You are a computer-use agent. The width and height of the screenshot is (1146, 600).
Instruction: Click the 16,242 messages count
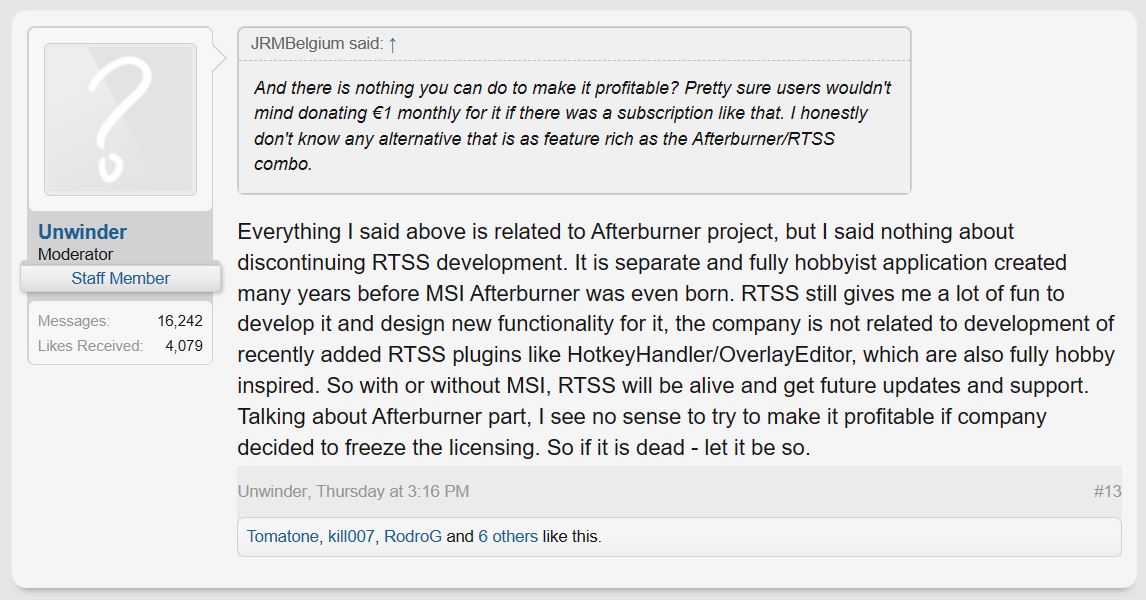point(180,321)
